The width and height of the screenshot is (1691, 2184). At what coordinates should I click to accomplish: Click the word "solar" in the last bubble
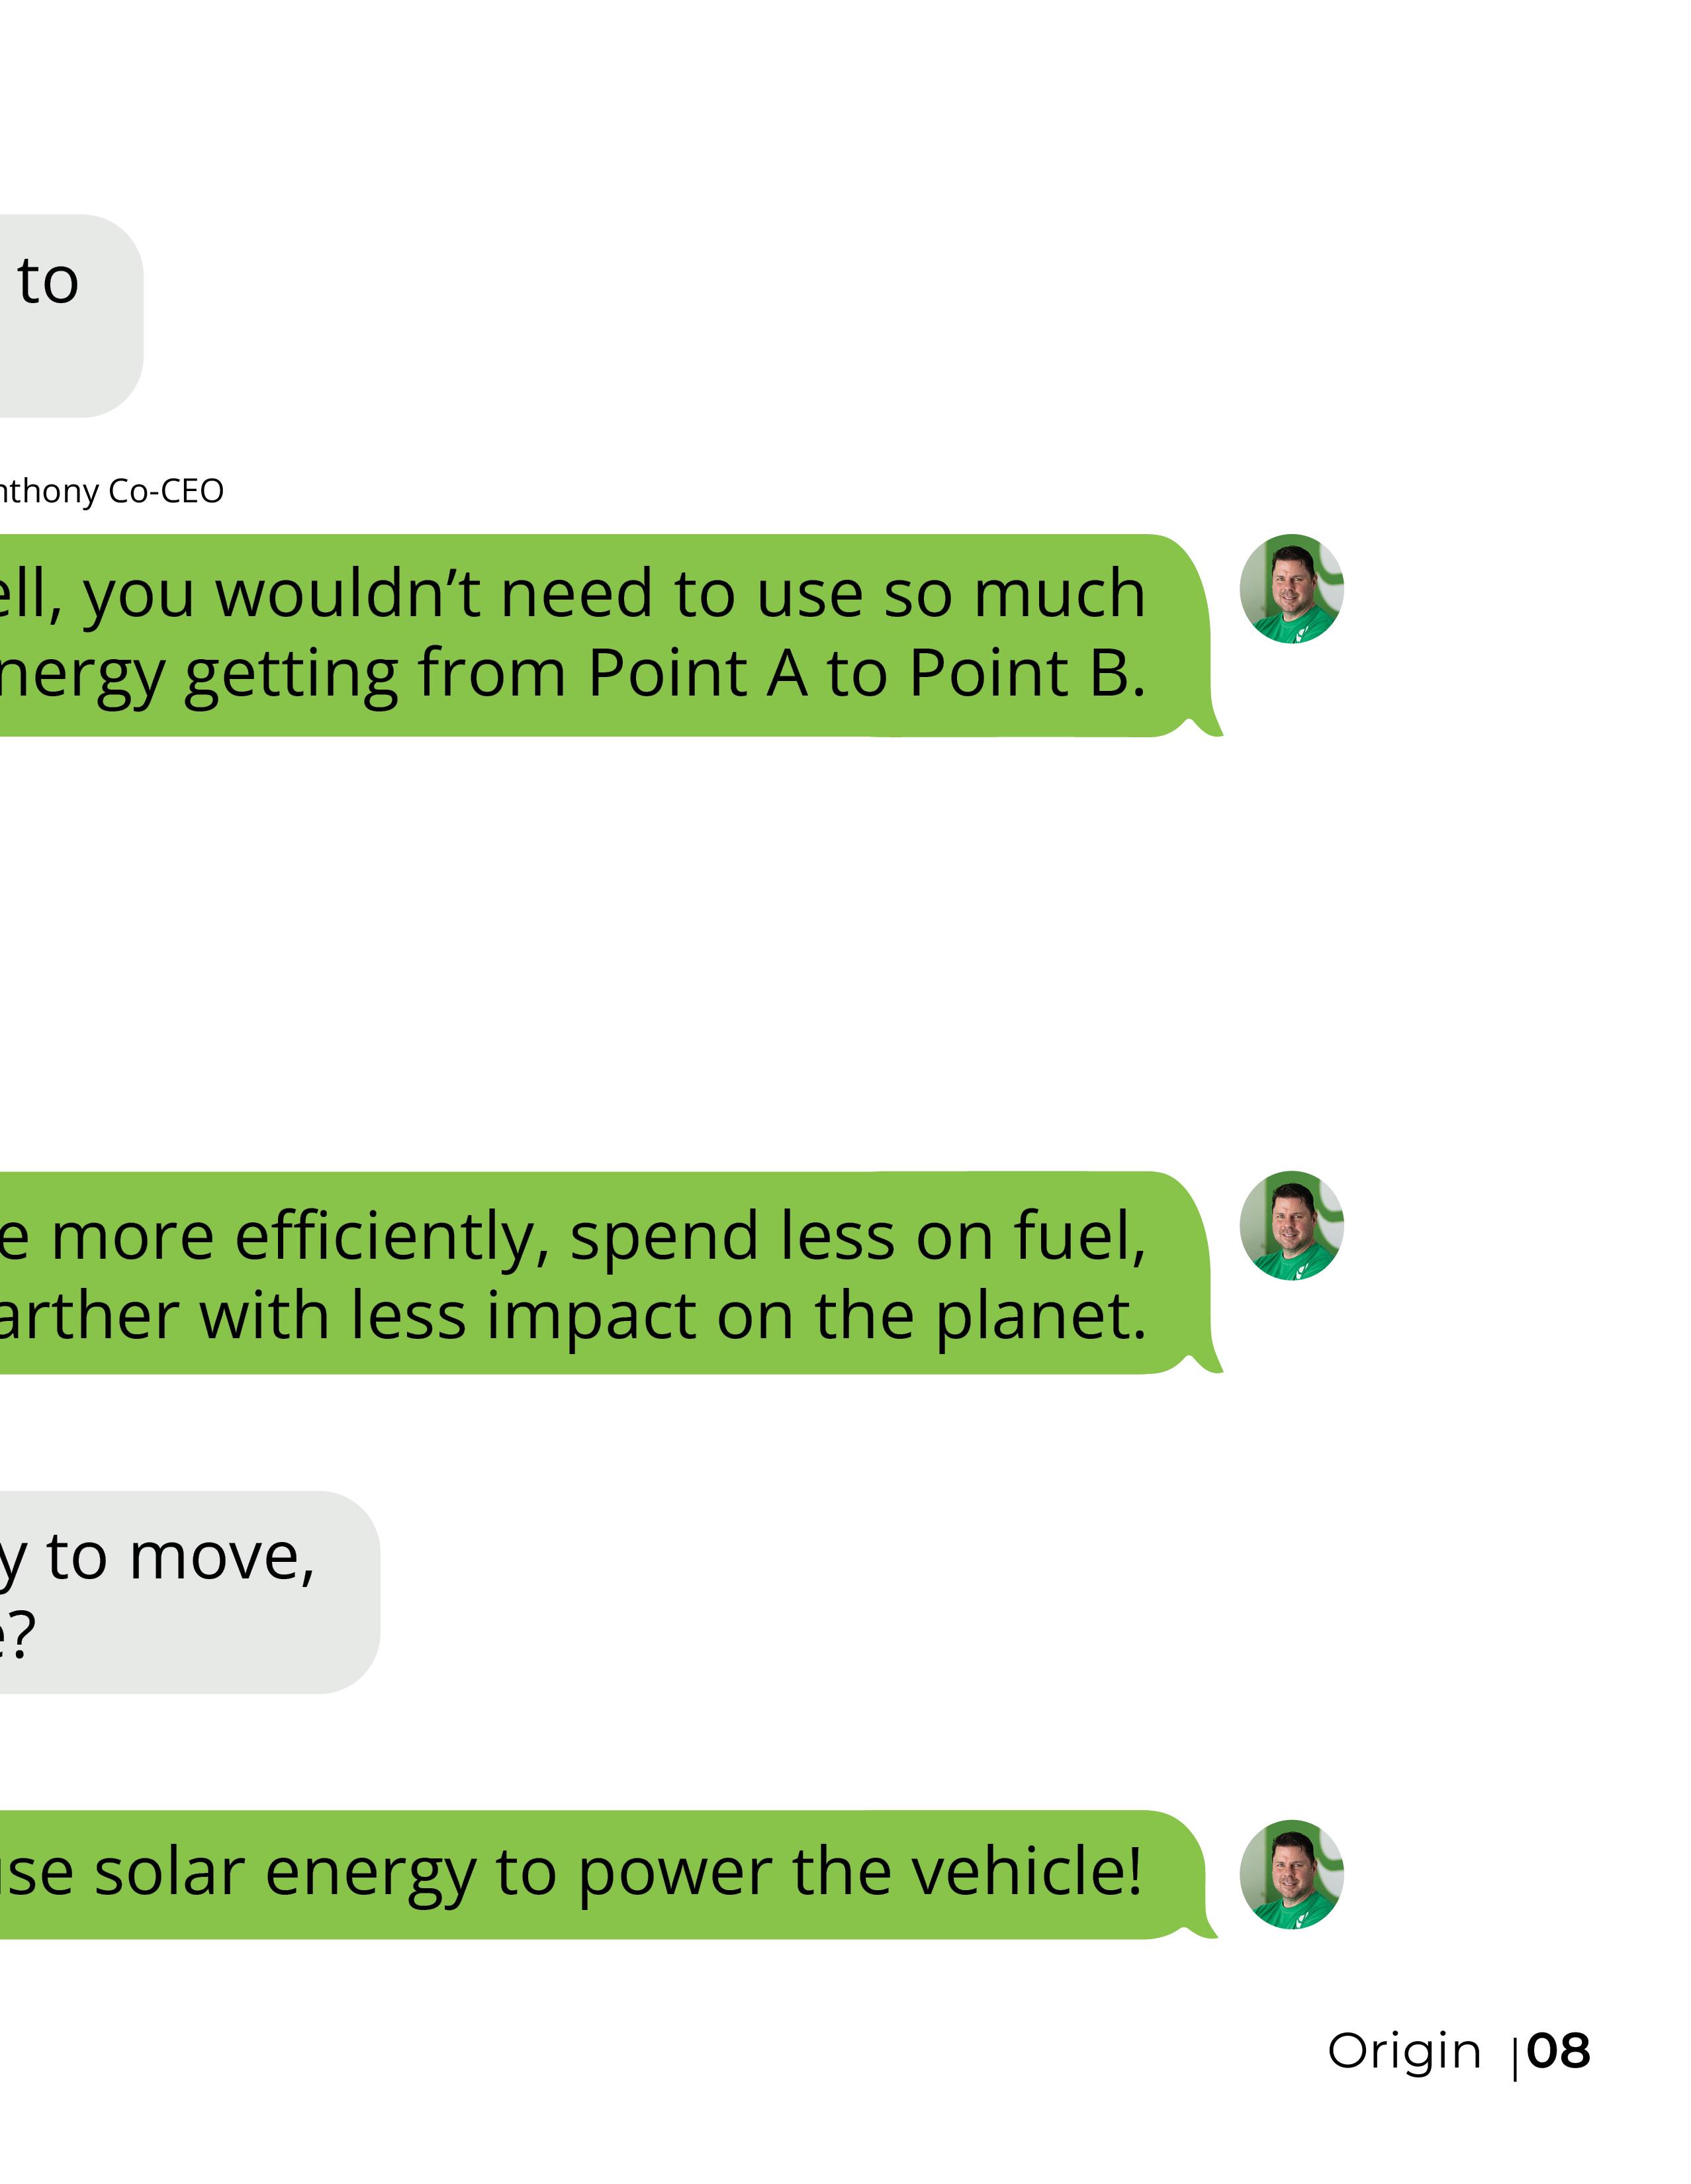click(169, 1872)
